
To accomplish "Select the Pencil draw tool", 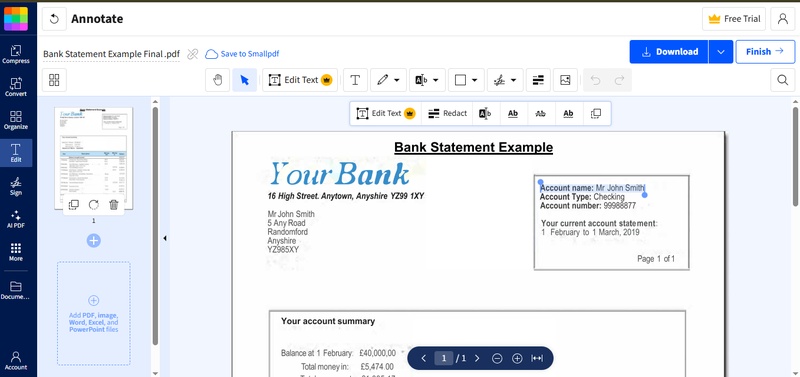I will coord(383,80).
